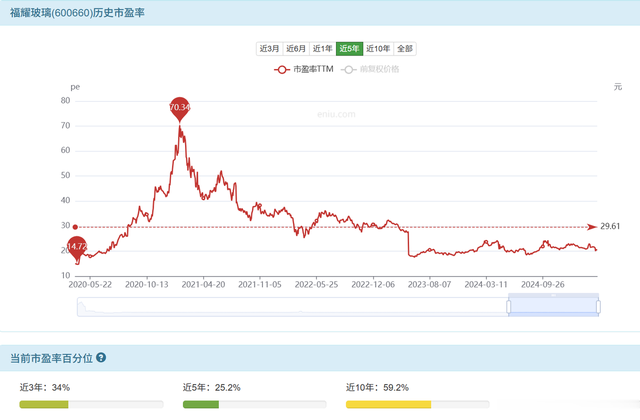Click the selected range in data zoom bar
The height and width of the screenshot is (420, 640).
(553, 307)
